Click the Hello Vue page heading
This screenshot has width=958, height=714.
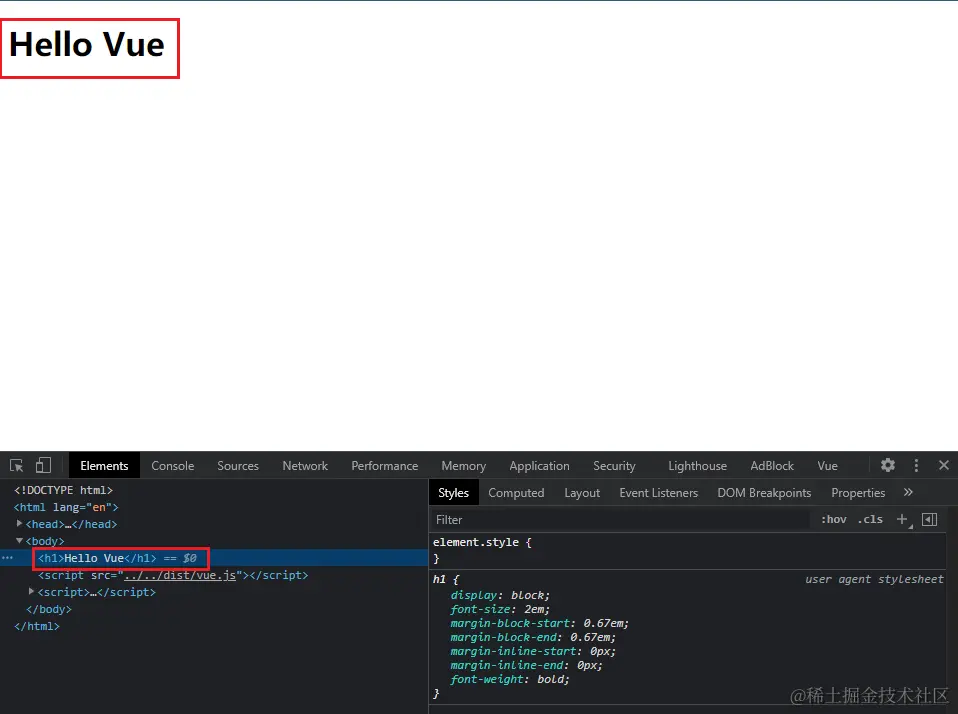[x=87, y=45]
